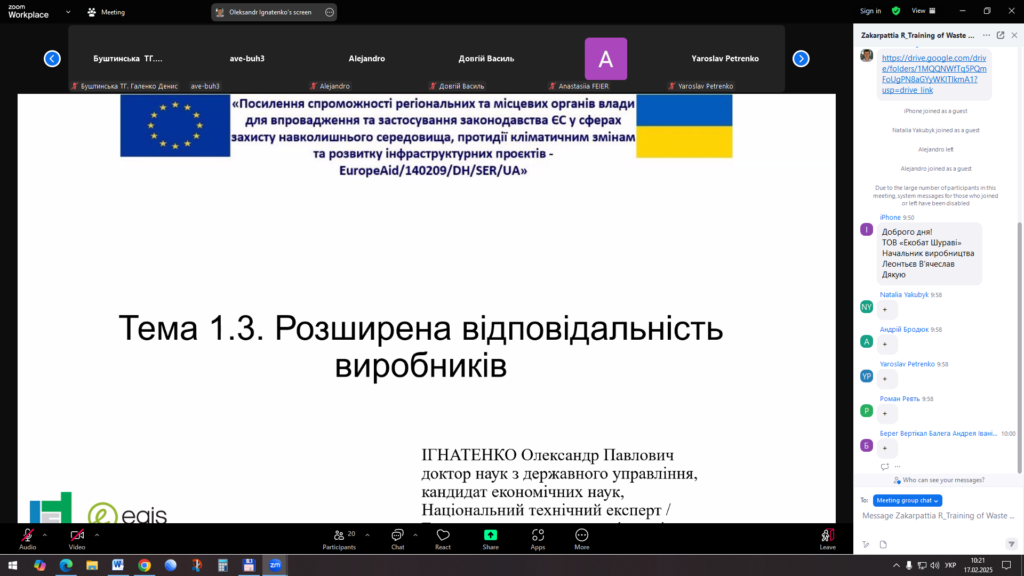Select the Alejandro participant tile
The height and width of the screenshot is (576, 1024).
coord(366,59)
